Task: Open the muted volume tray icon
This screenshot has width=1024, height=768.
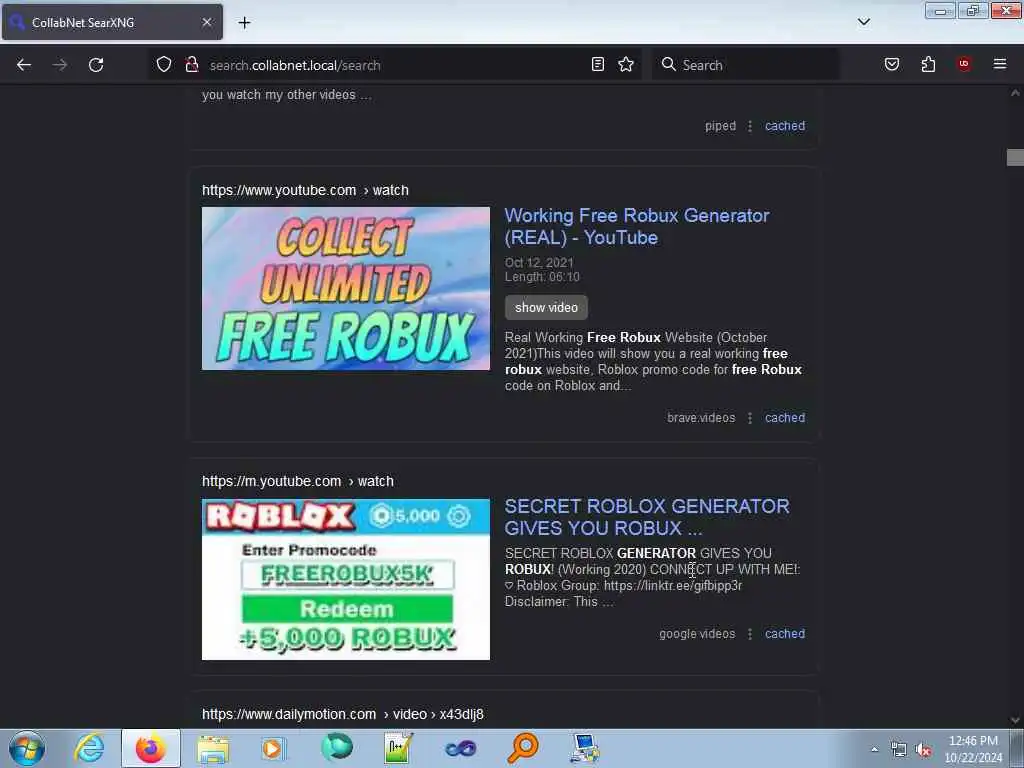Action: click(x=923, y=750)
